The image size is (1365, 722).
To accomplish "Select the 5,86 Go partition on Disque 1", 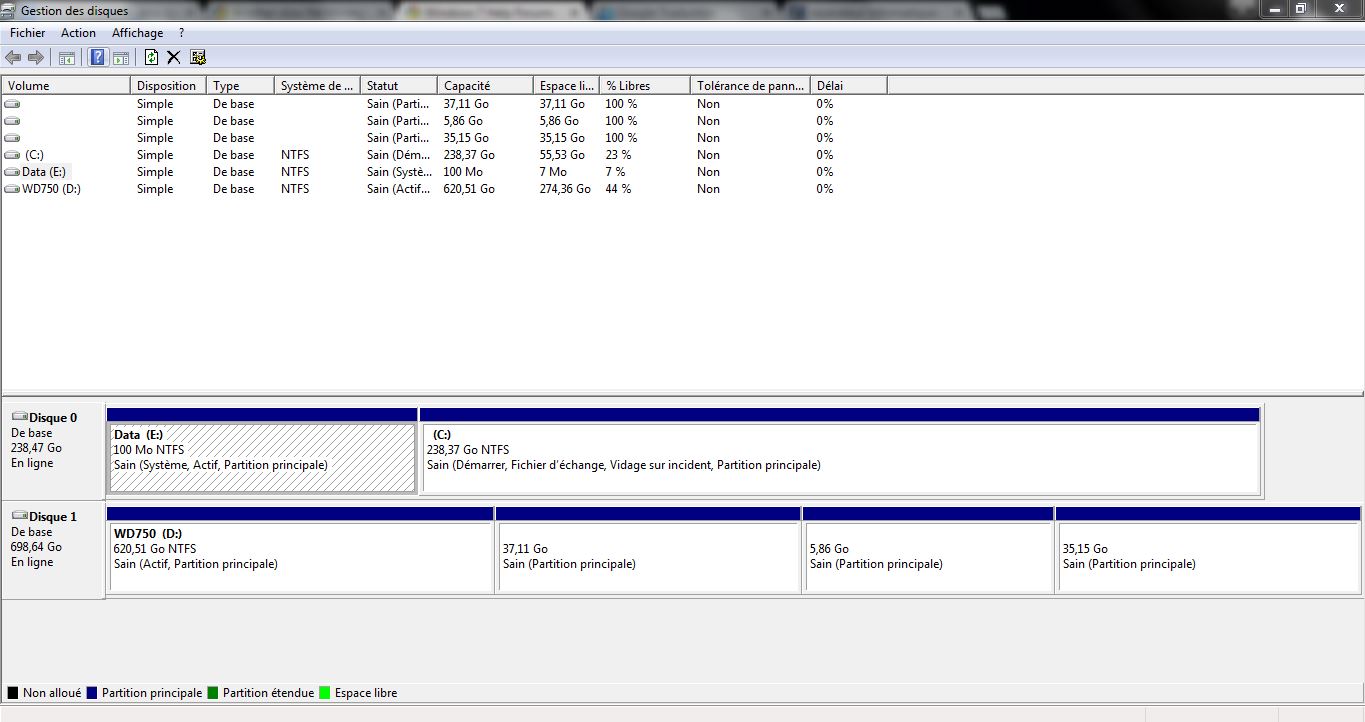I will (x=928, y=557).
